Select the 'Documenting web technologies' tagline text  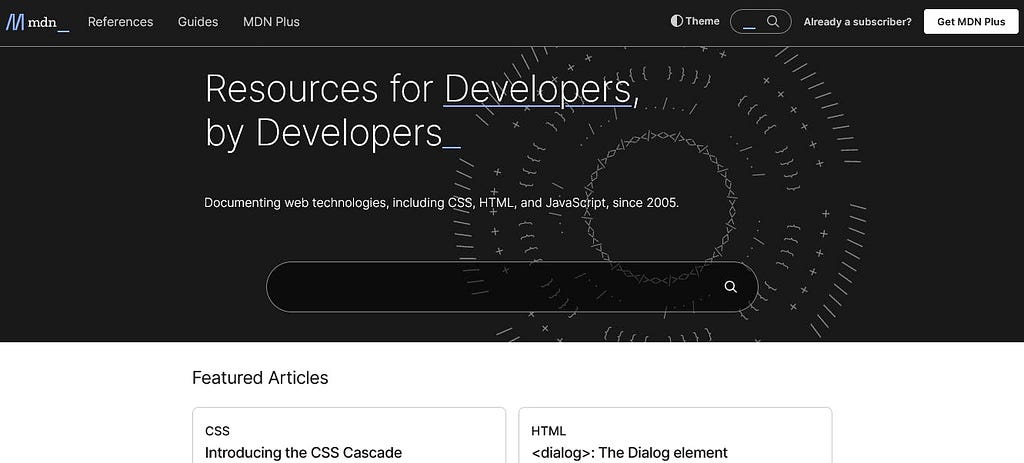[x=441, y=202]
